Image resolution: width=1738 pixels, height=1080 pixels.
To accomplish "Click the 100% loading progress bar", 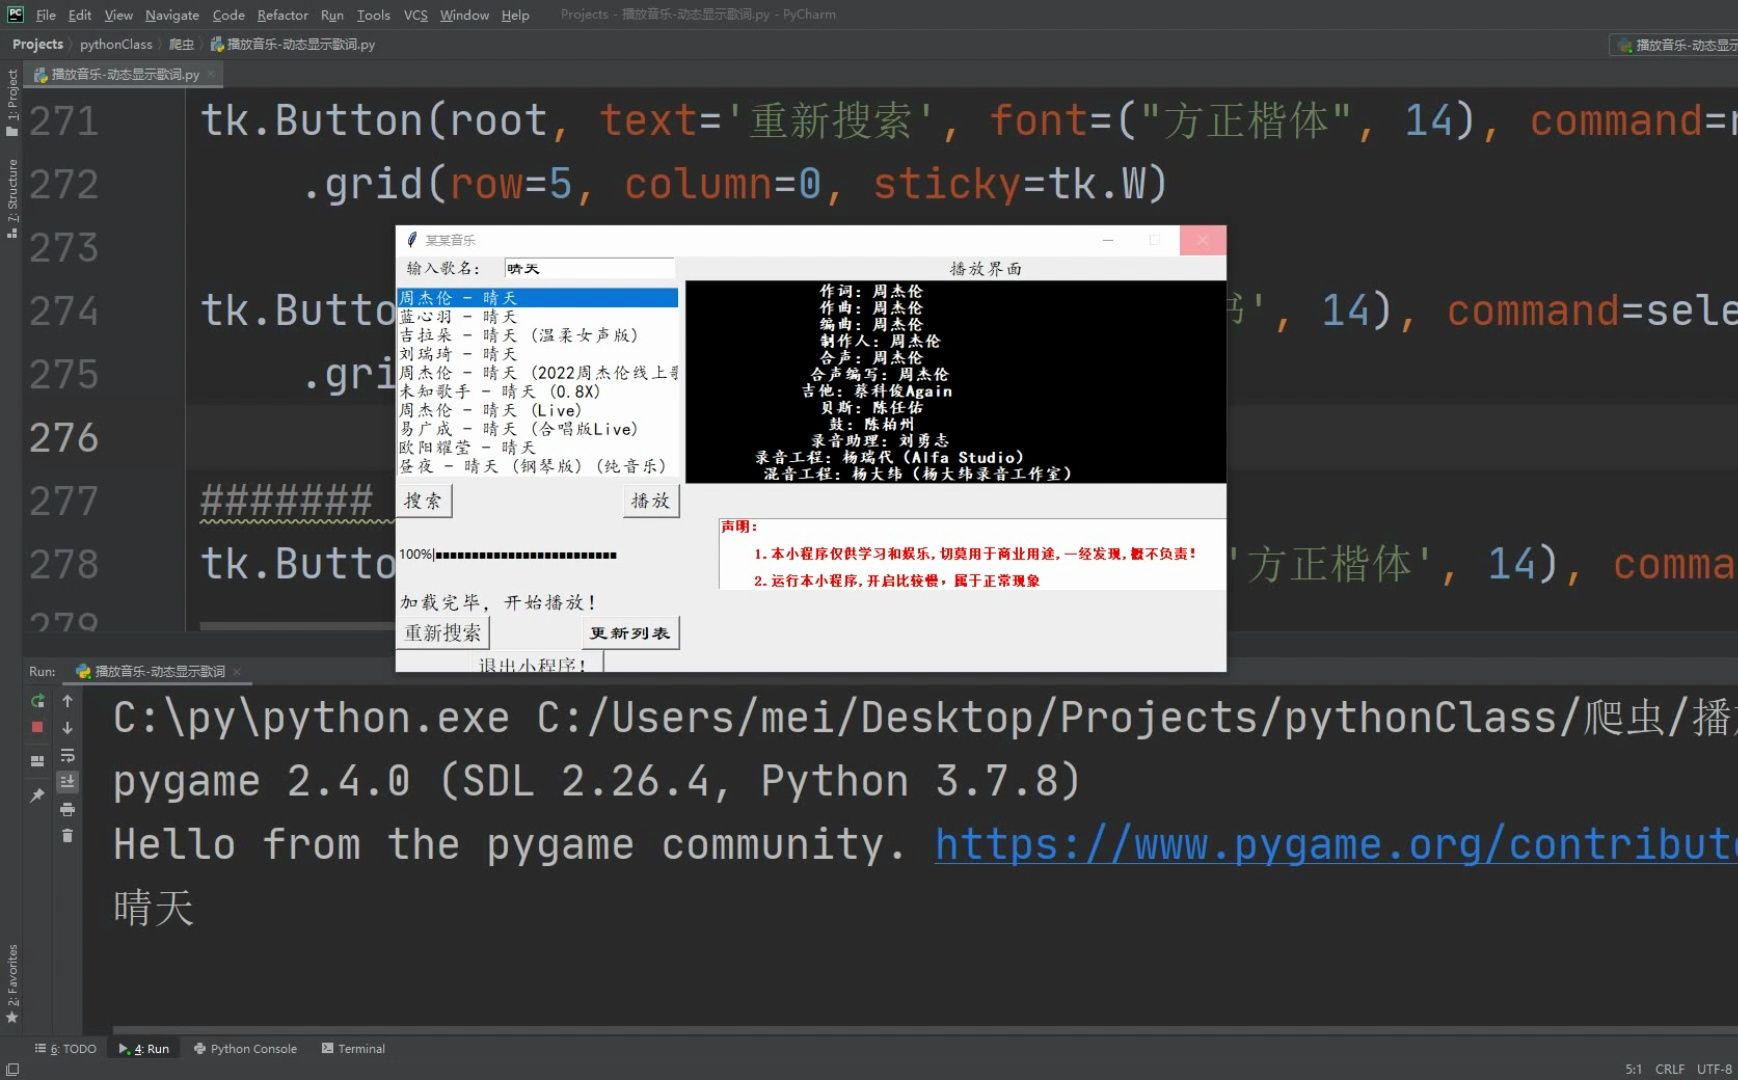I will click(x=508, y=555).
